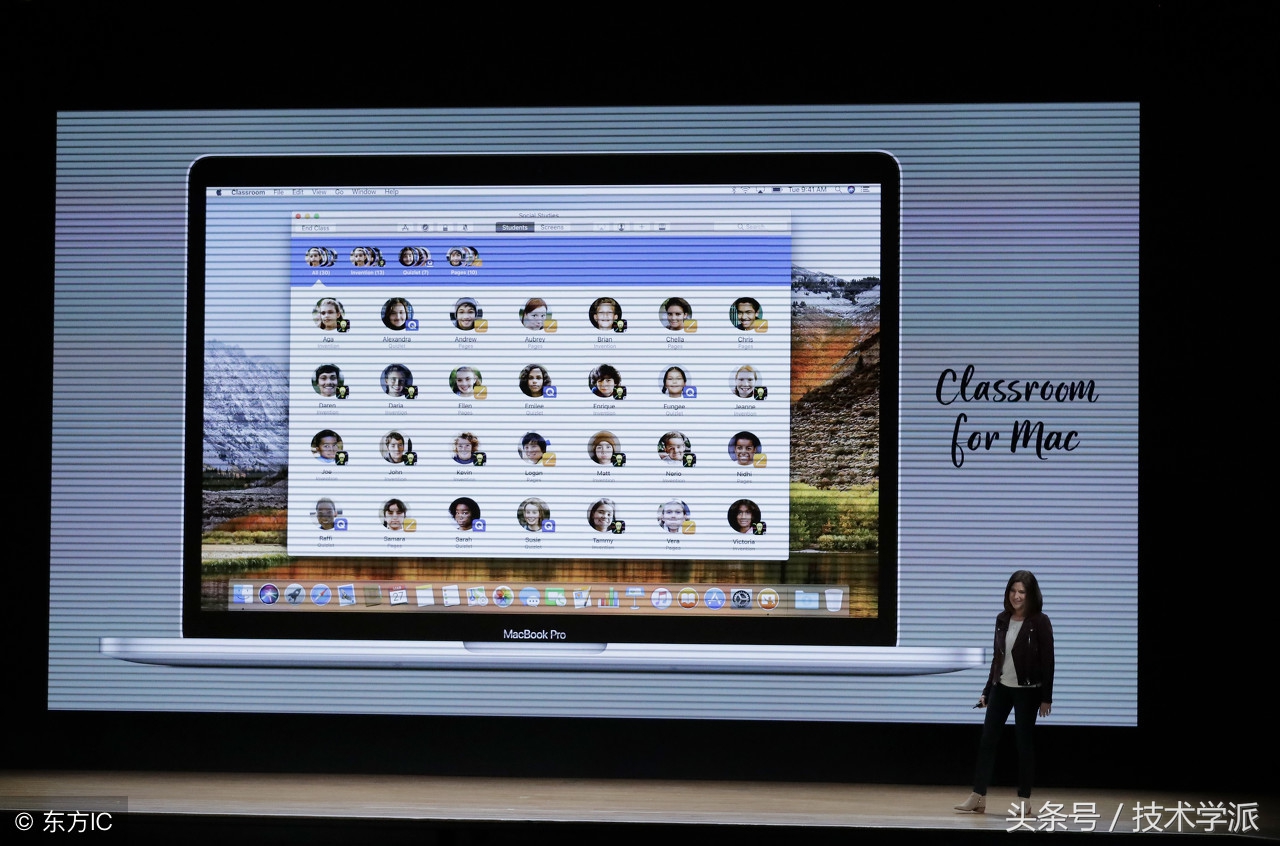The image size is (1280, 846).
Task: Click the Navigate compass toolbar icon
Action: pyautogui.click(x=425, y=228)
